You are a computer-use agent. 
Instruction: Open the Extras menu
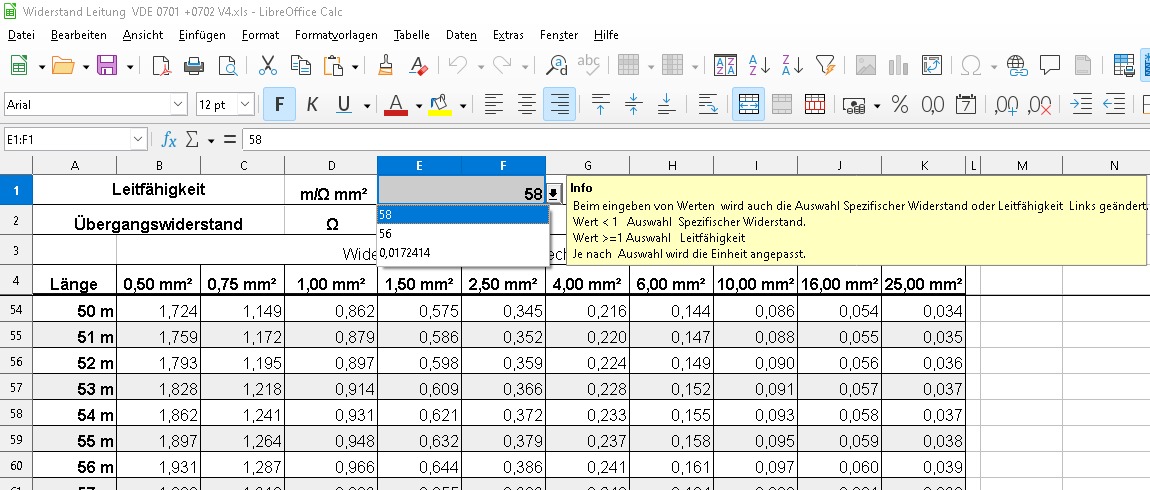[508, 34]
